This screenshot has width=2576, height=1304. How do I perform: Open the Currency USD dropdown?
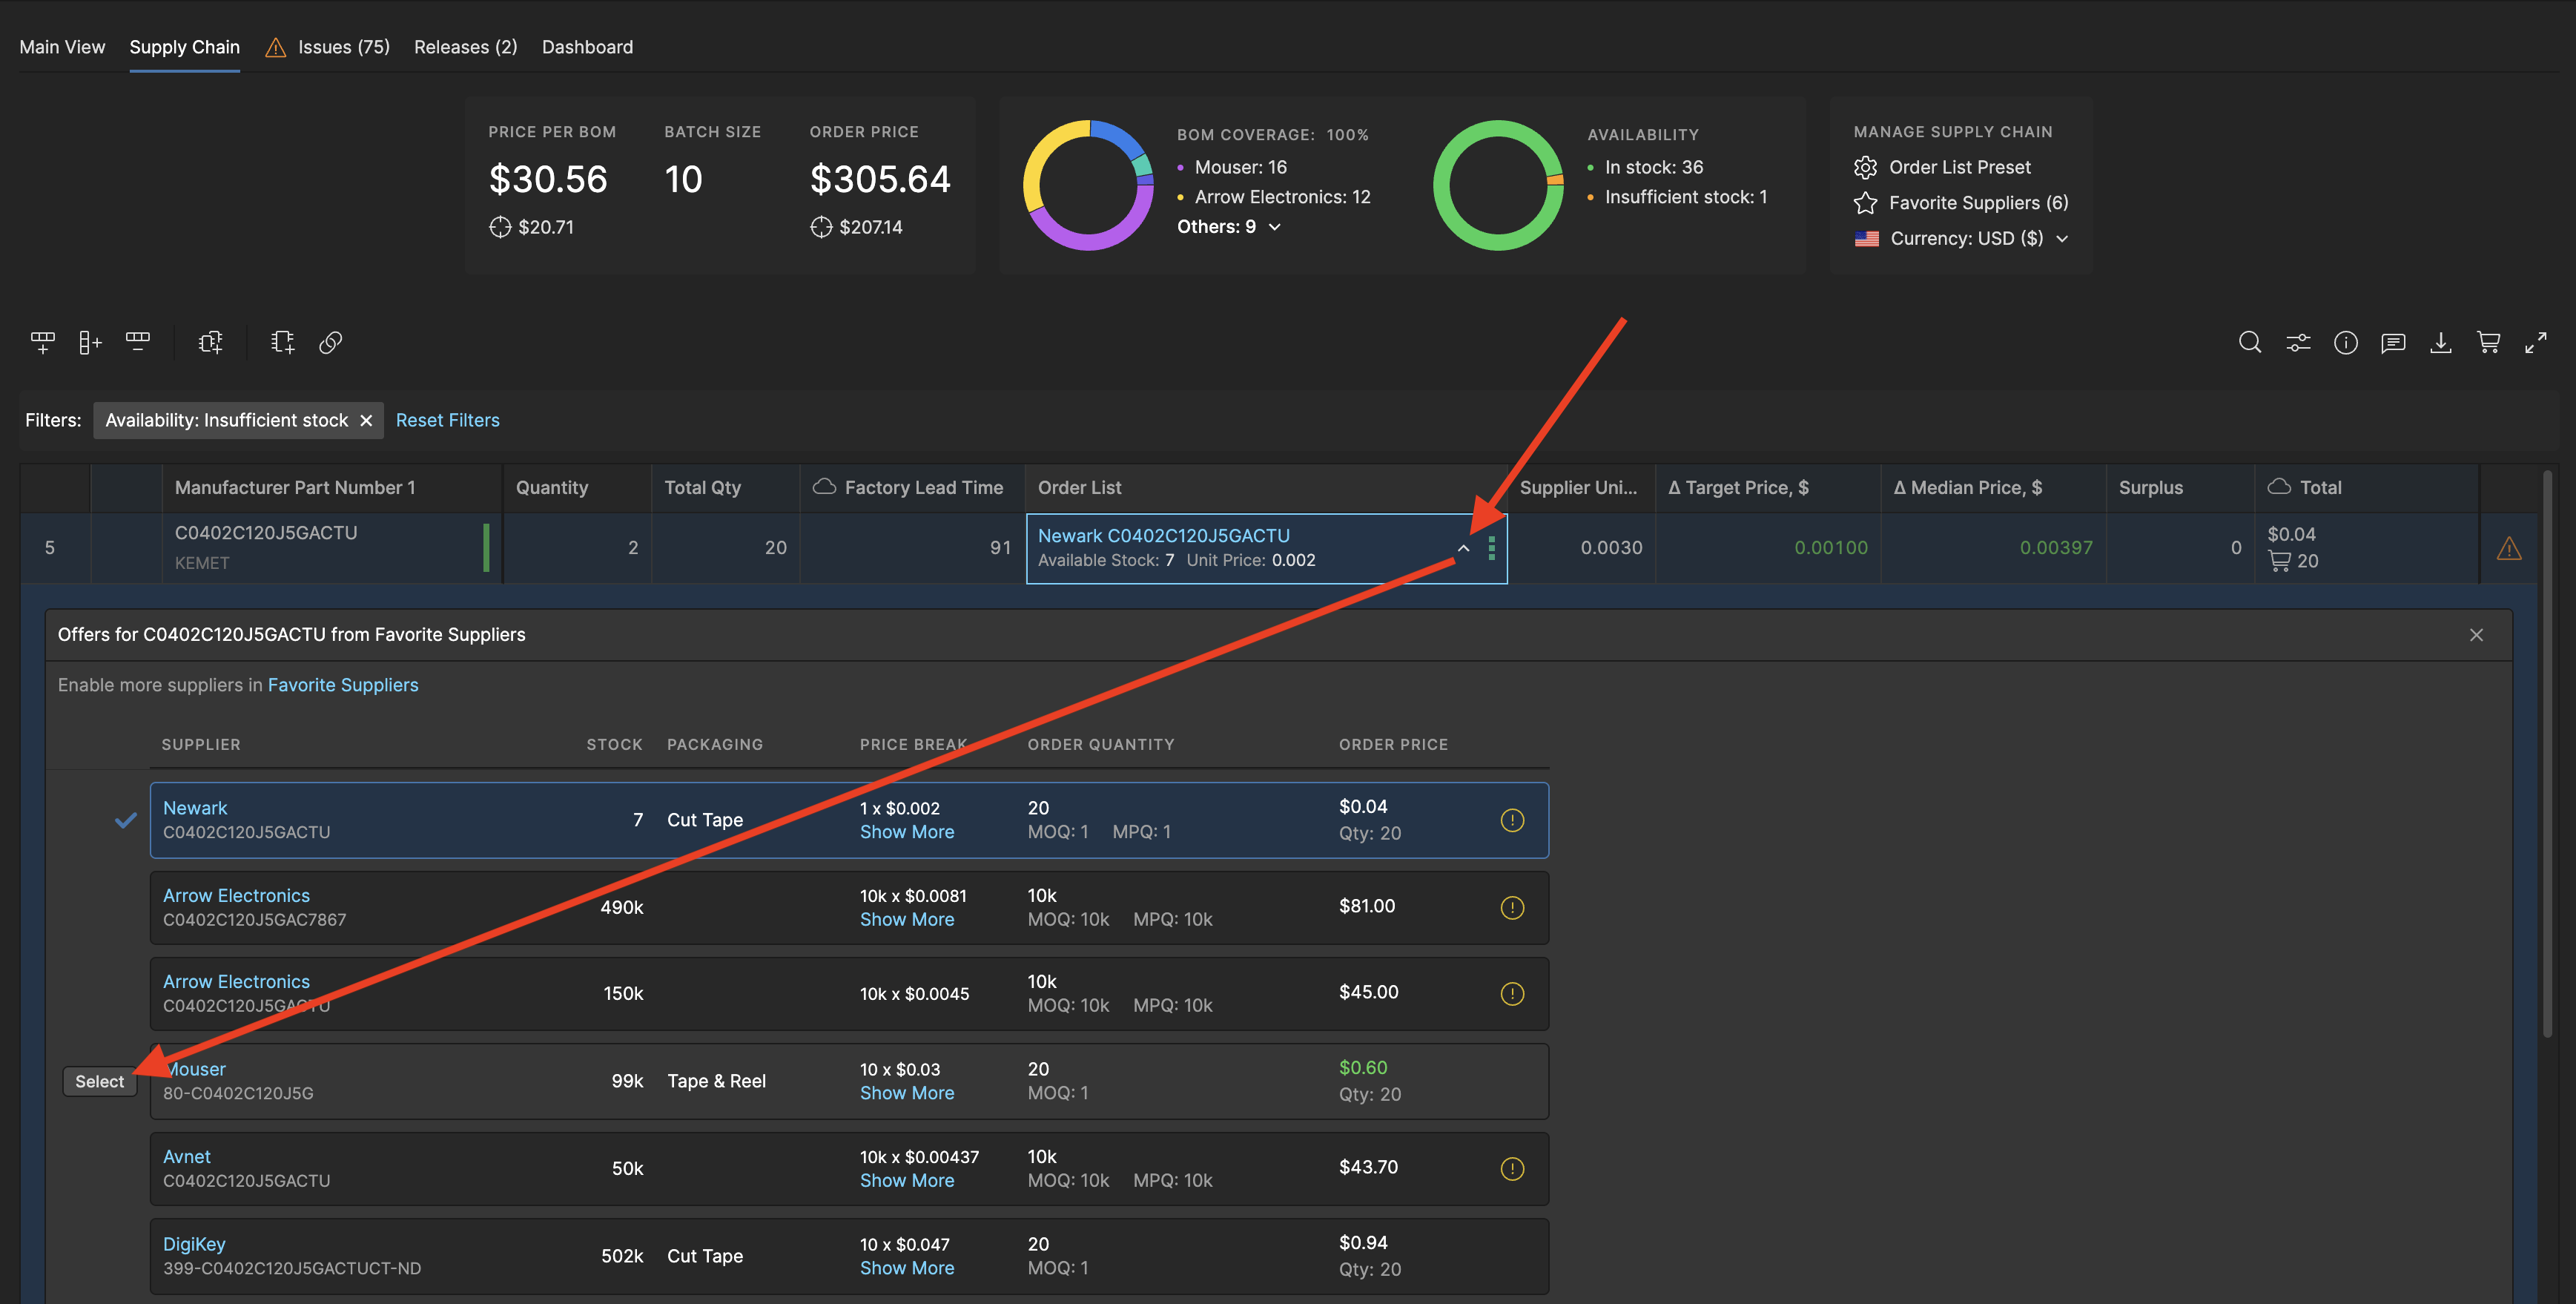(x=2062, y=238)
